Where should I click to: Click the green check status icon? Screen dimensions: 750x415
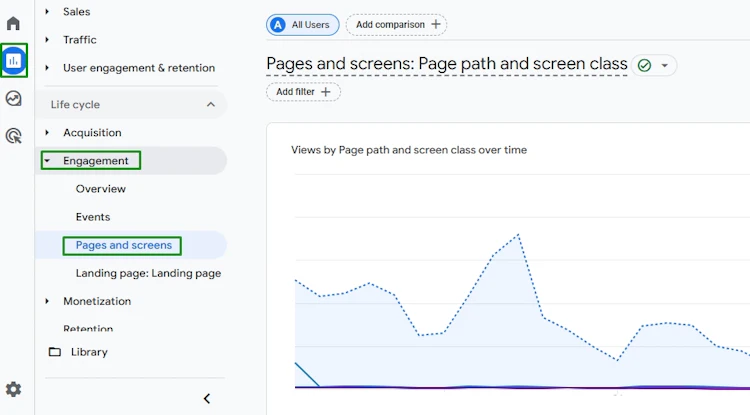pyautogui.click(x=644, y=65)
